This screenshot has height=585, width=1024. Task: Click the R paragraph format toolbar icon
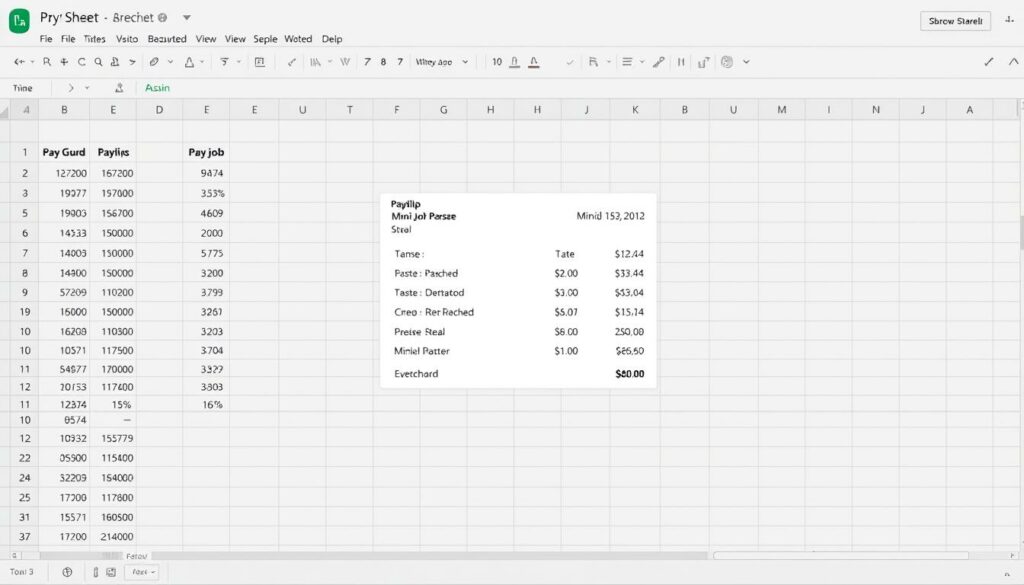coord(593,62)
